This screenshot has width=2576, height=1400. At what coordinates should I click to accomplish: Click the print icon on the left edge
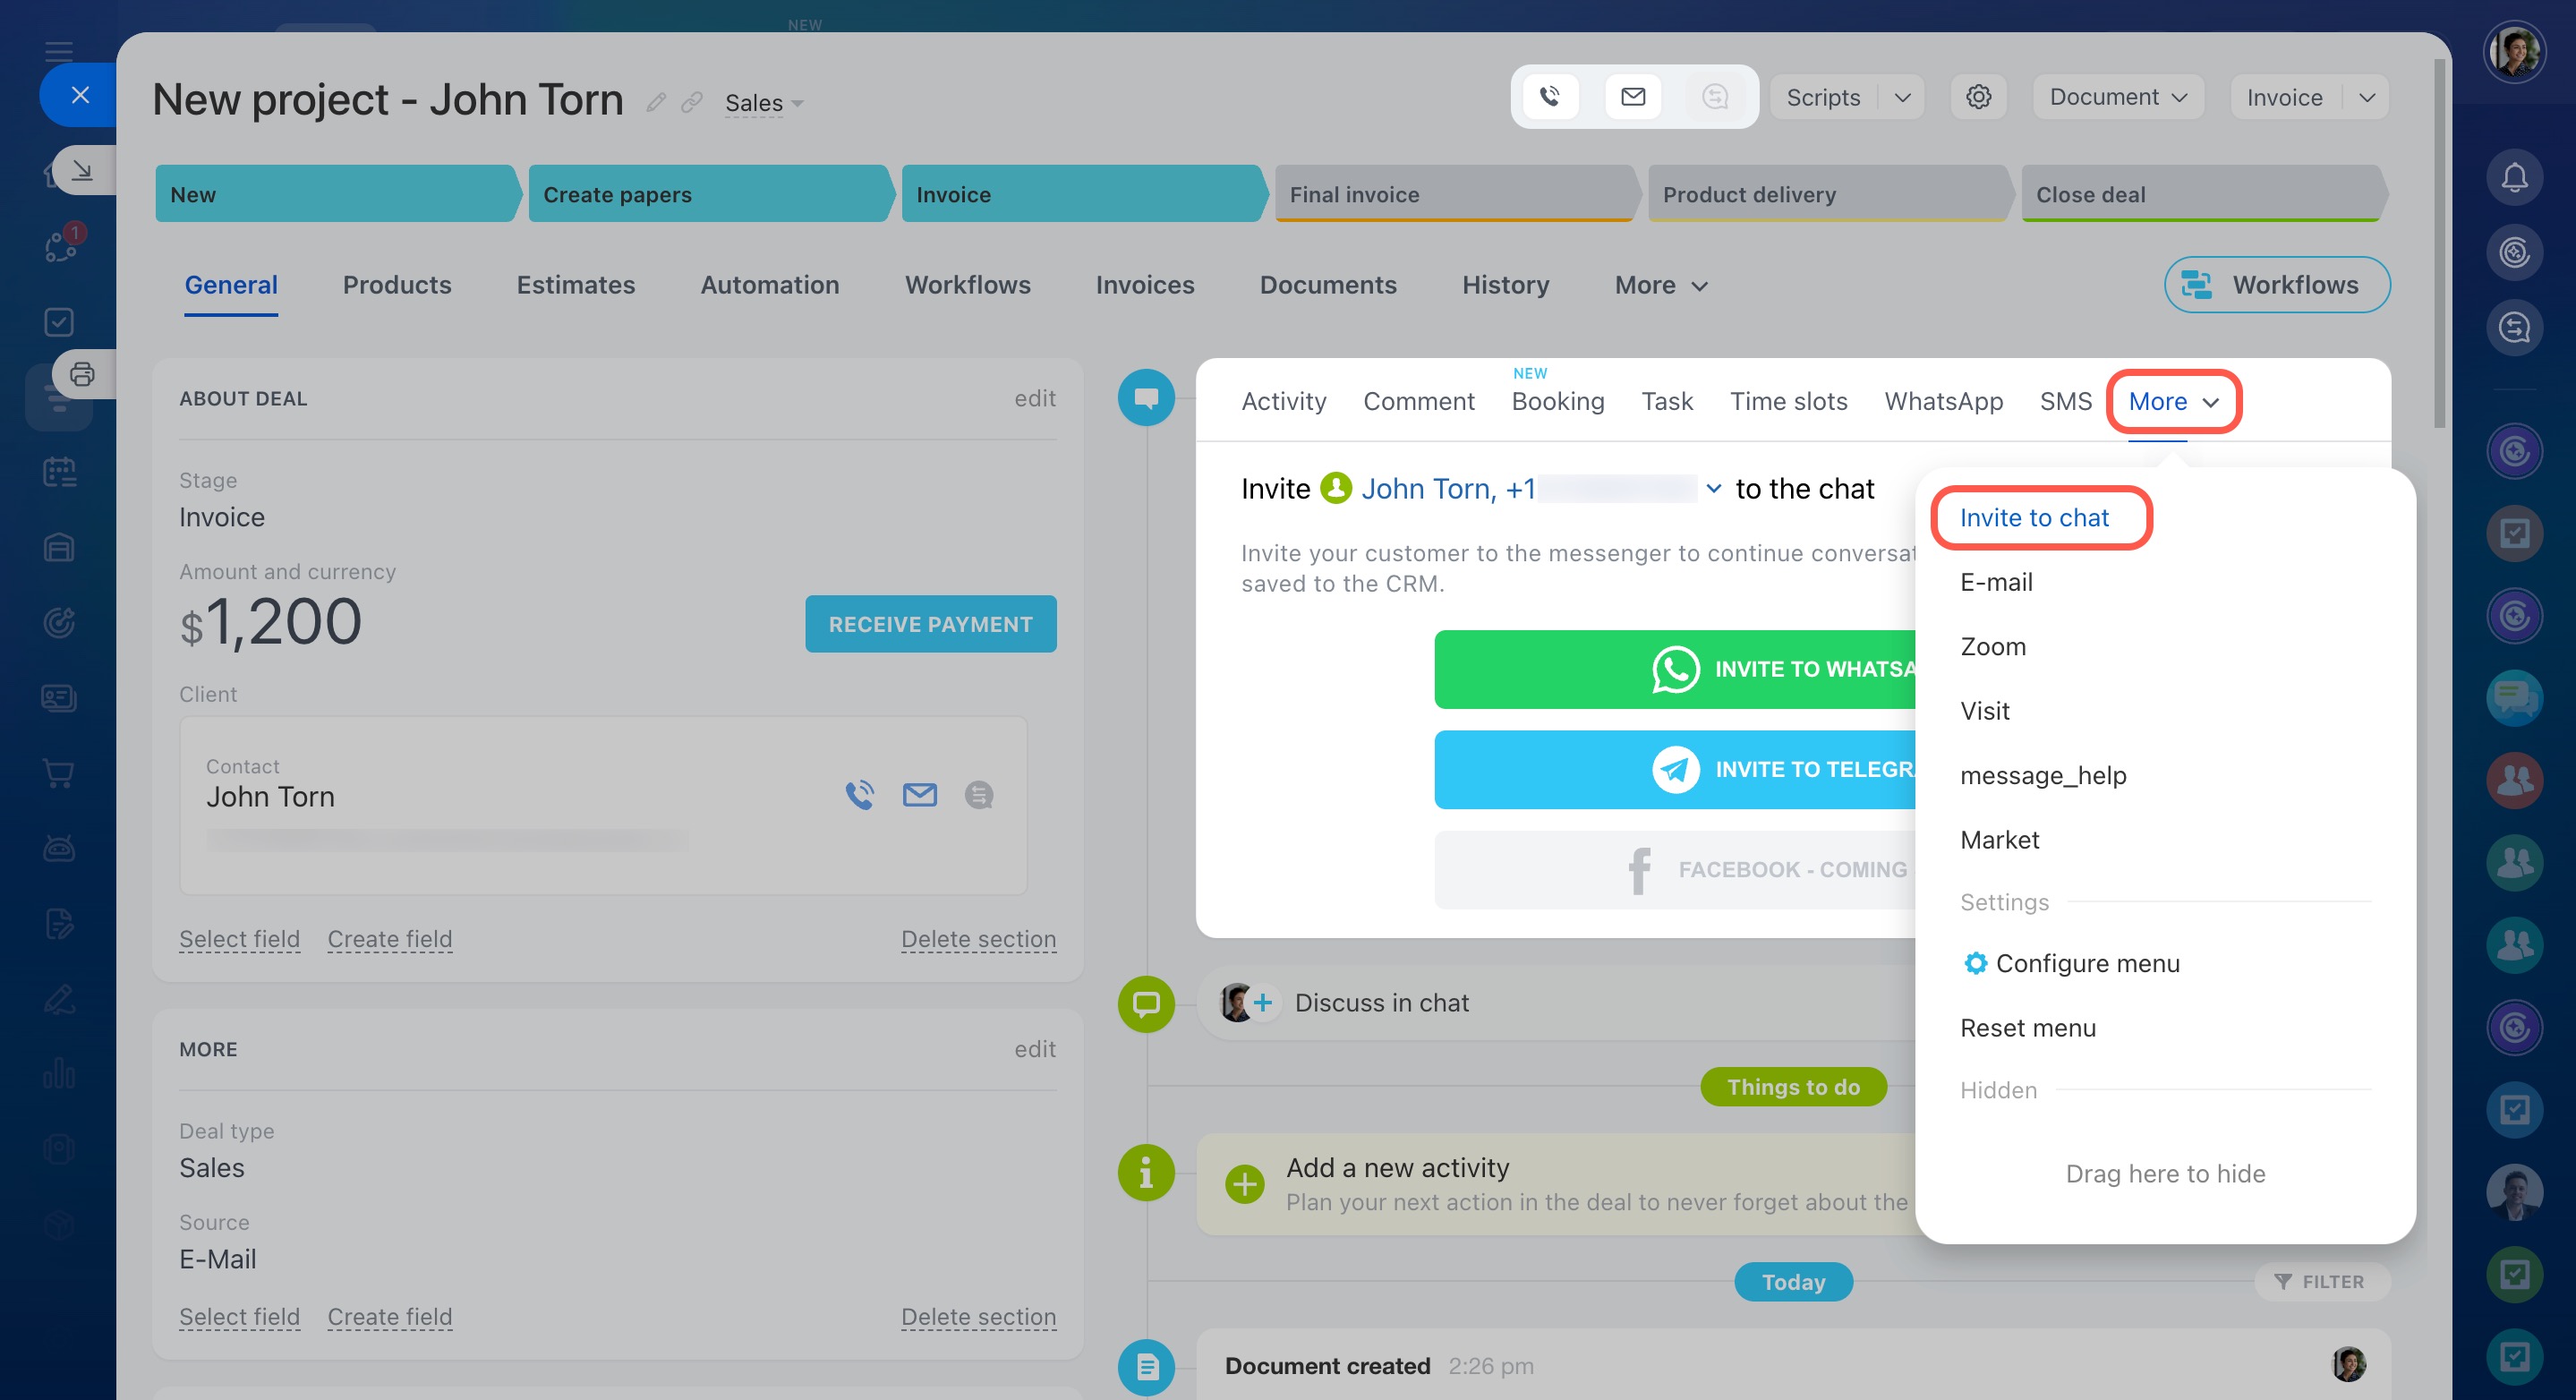click(x=82, y=374)
